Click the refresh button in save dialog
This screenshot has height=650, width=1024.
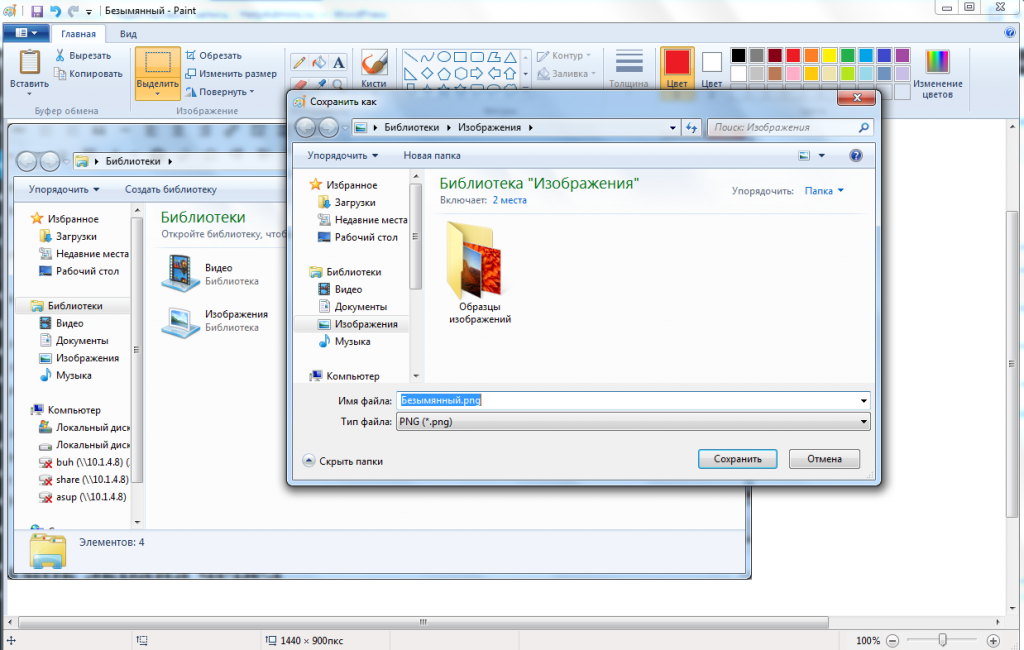click(692, 127)
